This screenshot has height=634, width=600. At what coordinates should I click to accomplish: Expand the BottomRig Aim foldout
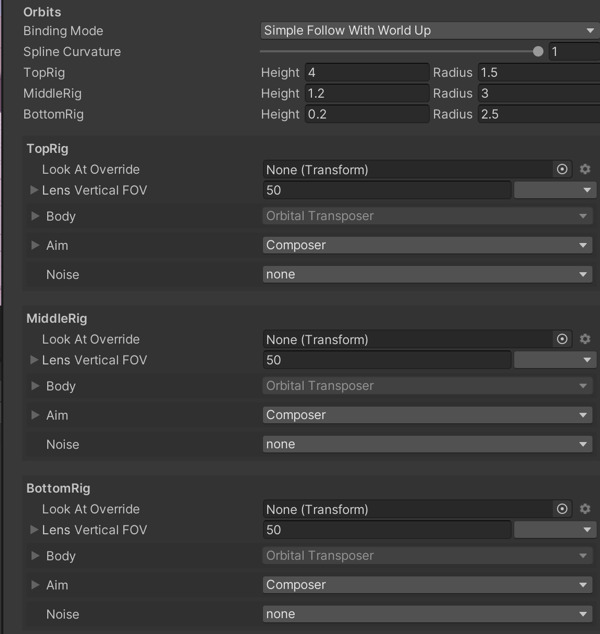pos(36,585)
